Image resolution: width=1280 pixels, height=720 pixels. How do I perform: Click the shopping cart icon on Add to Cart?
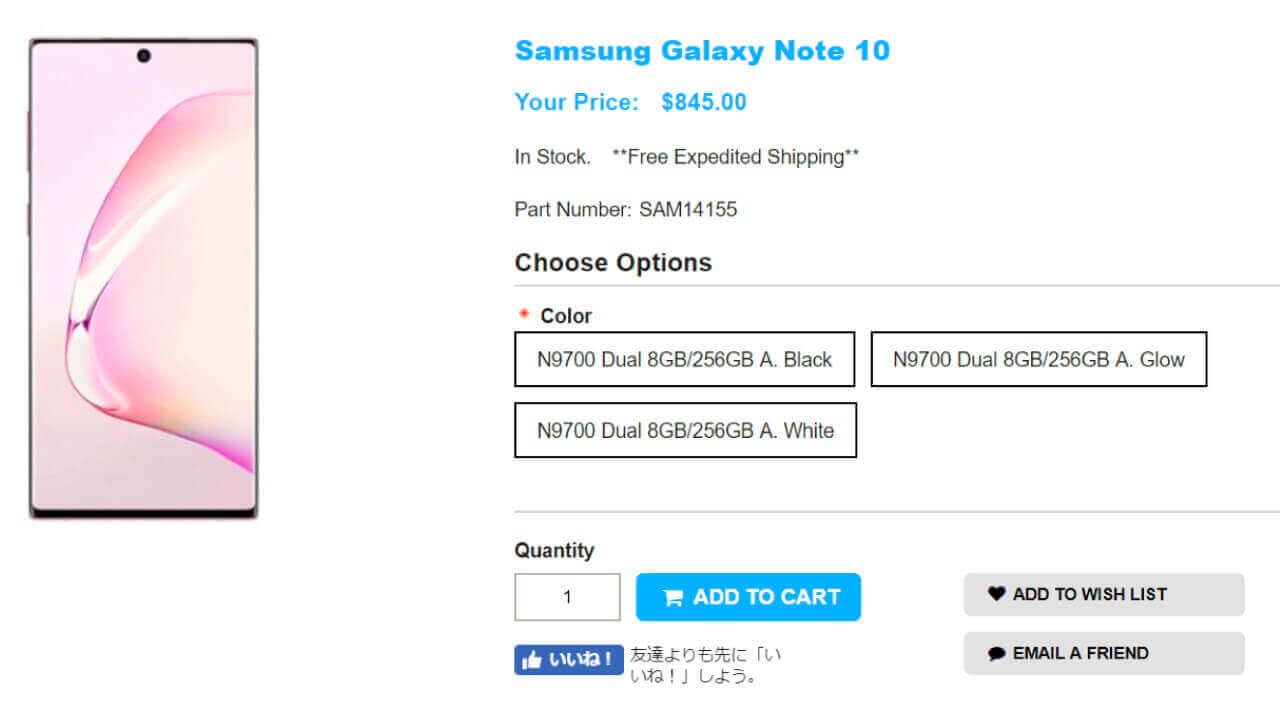(x=673, y=598)
